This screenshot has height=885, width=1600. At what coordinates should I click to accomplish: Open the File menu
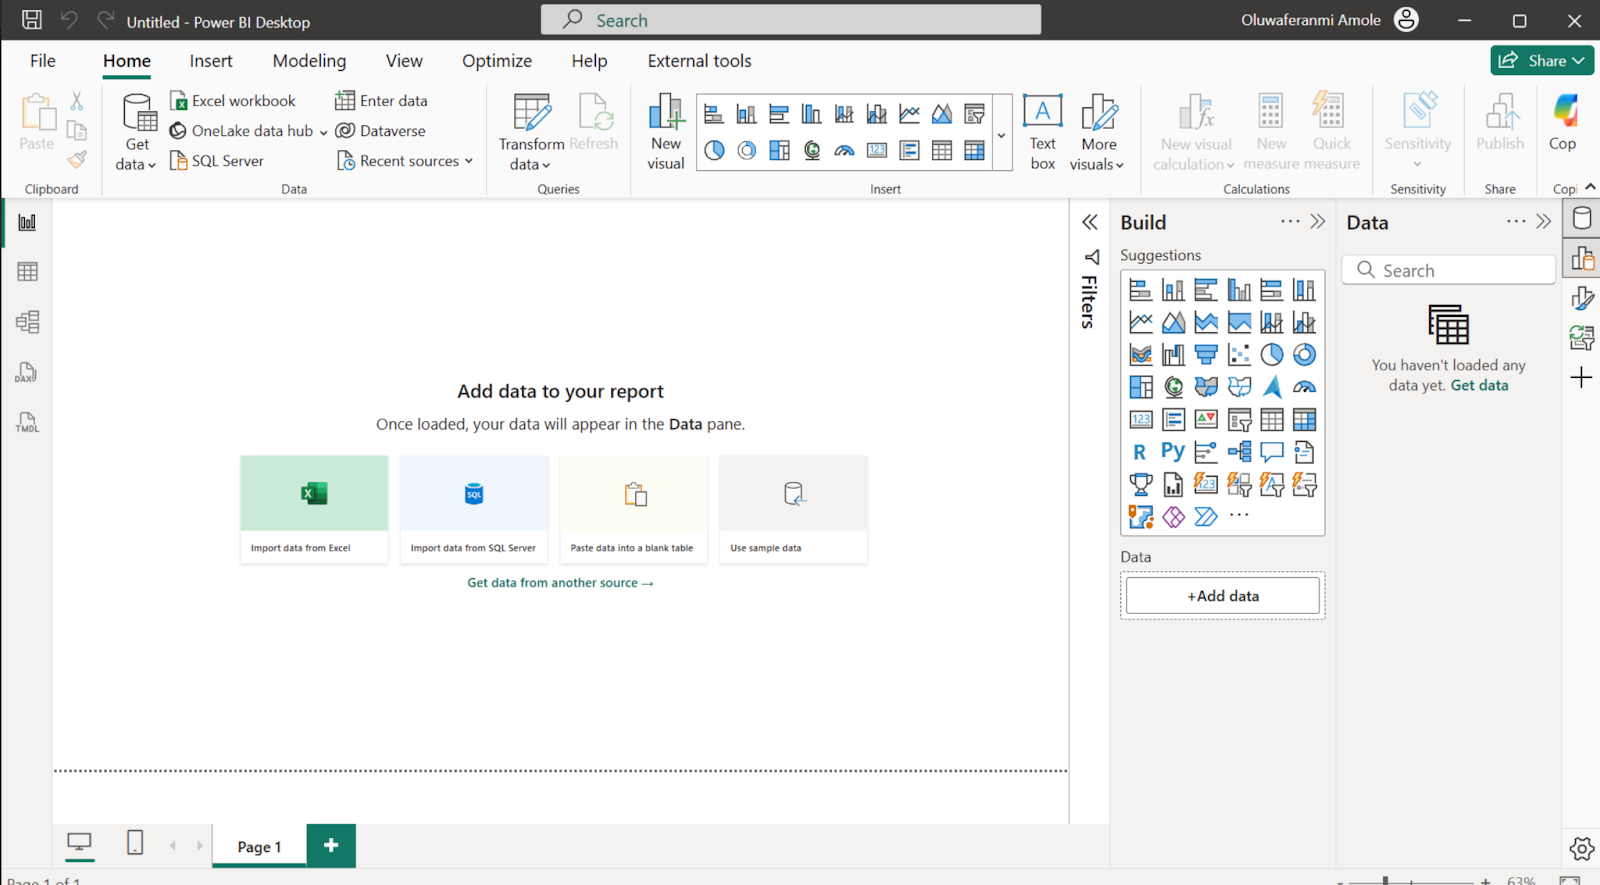click(x=43, y=61)
